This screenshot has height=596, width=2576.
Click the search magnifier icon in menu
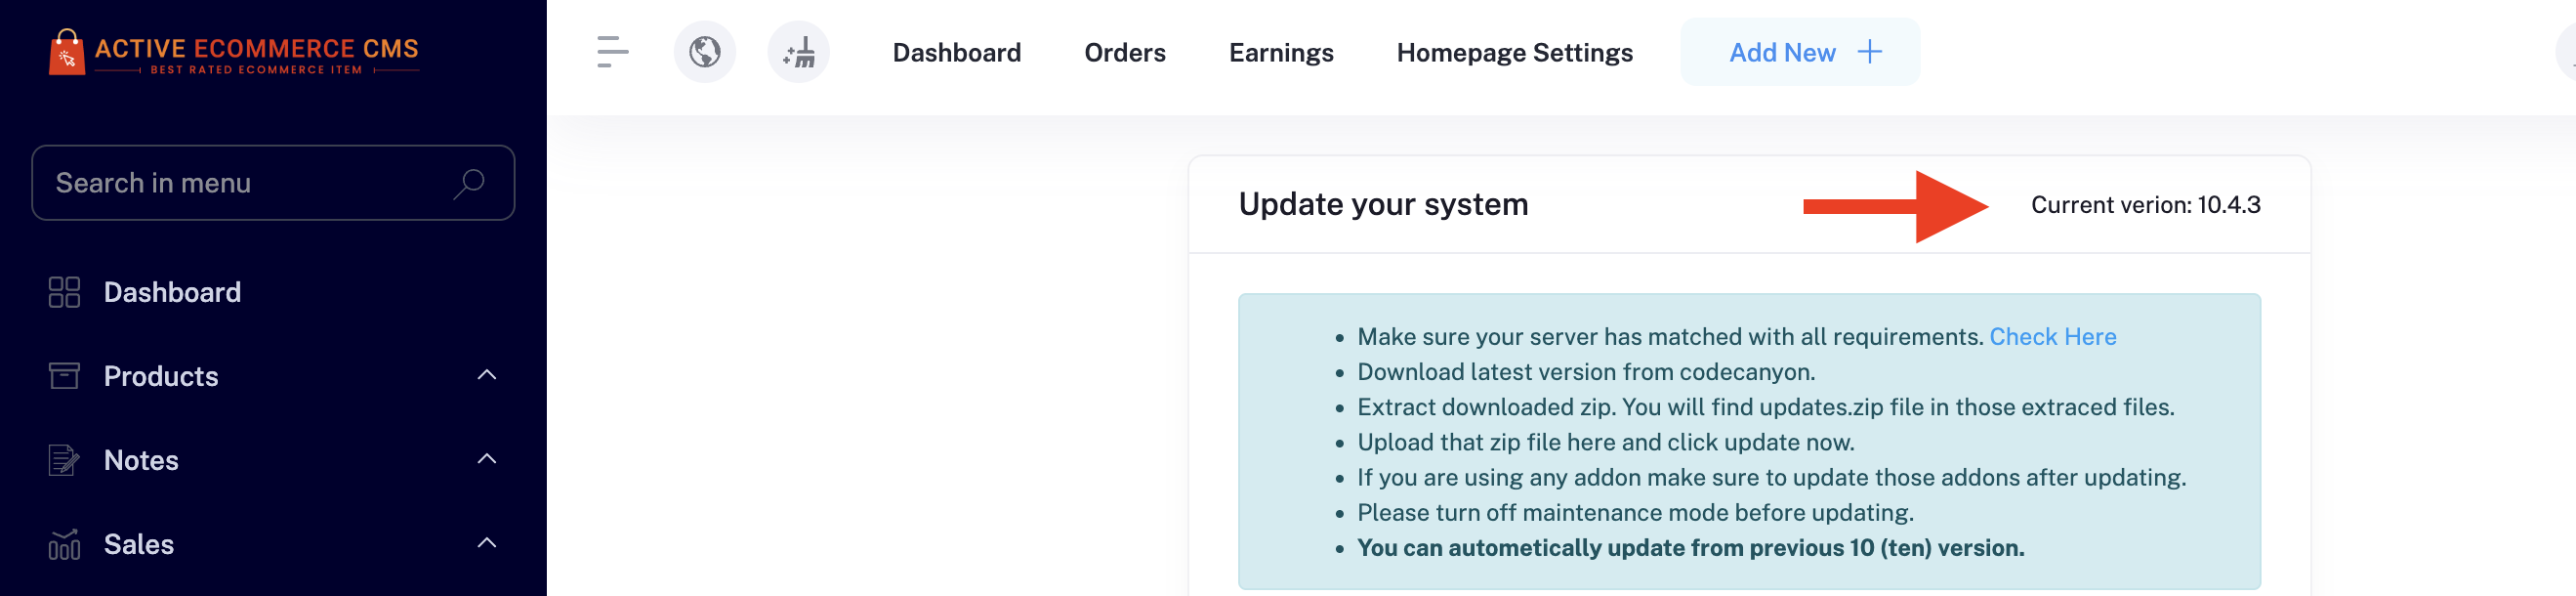point(469,184)
